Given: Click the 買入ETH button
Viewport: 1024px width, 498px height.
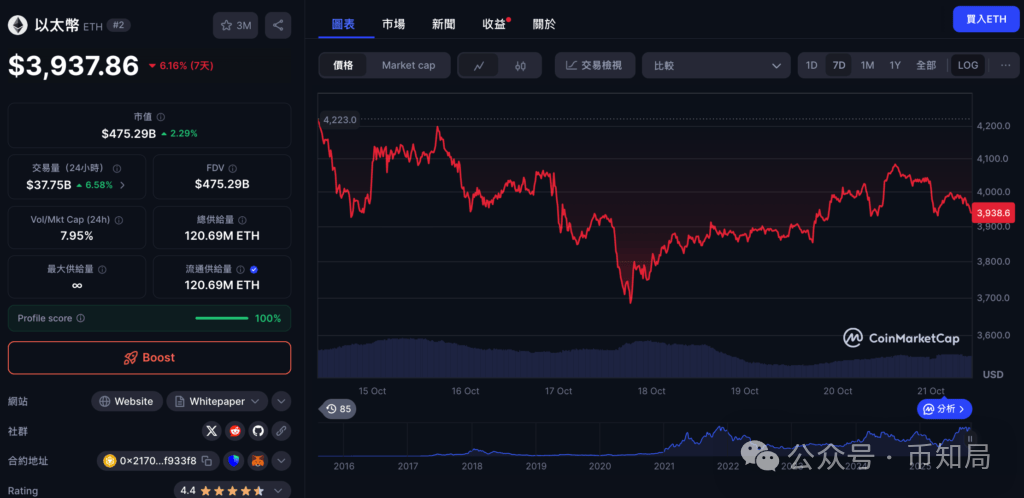Looking at the screenshot, I should [986, 19].
